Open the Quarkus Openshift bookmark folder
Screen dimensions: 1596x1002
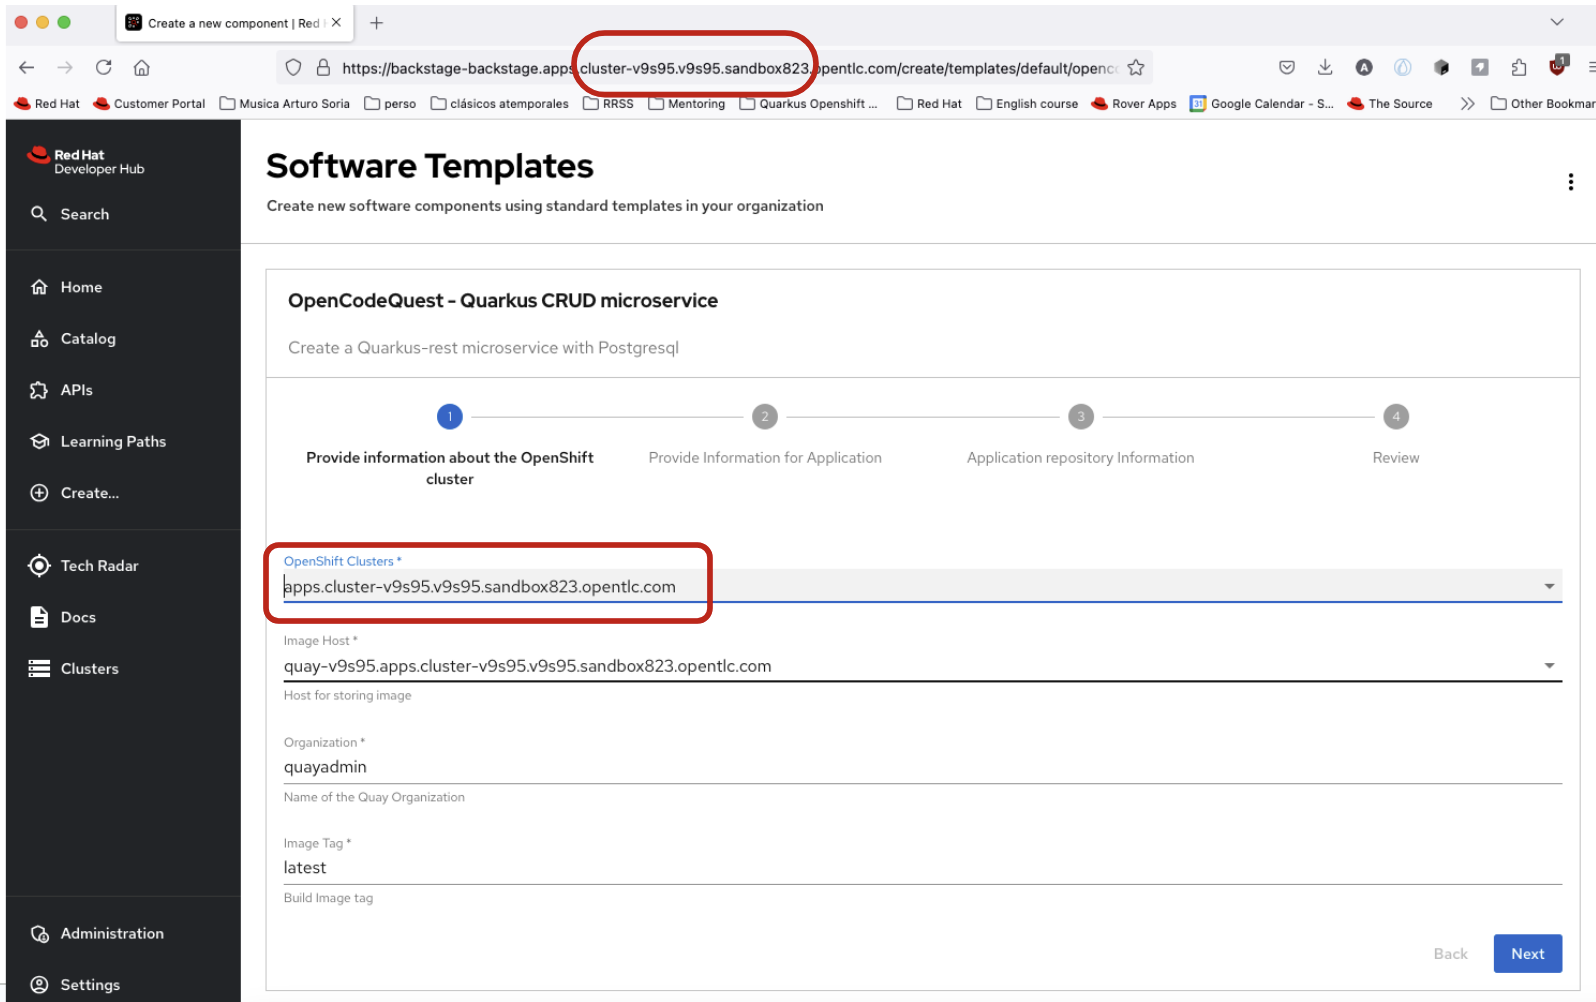click(808, 104)
